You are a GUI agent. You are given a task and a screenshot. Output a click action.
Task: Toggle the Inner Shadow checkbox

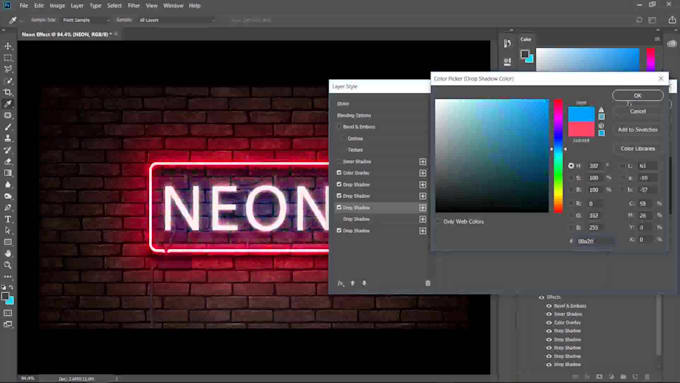(339, 161)
